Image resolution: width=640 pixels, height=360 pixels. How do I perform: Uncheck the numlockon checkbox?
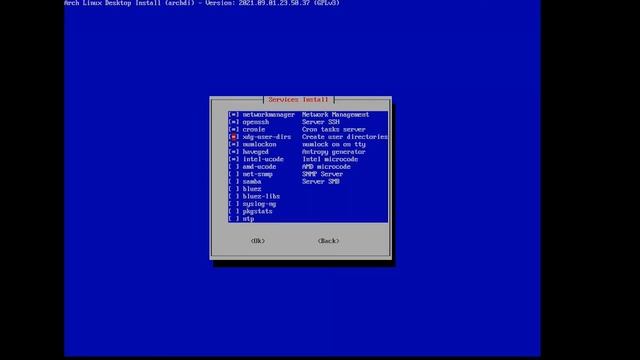[233, 144]
